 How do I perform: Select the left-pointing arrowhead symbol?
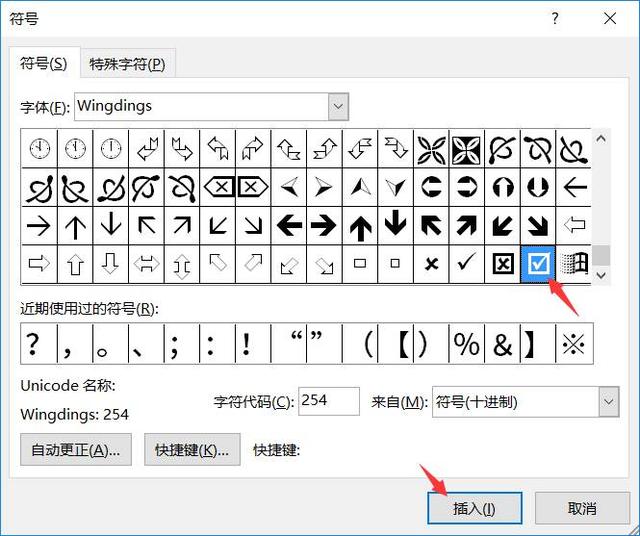(289, 187)
